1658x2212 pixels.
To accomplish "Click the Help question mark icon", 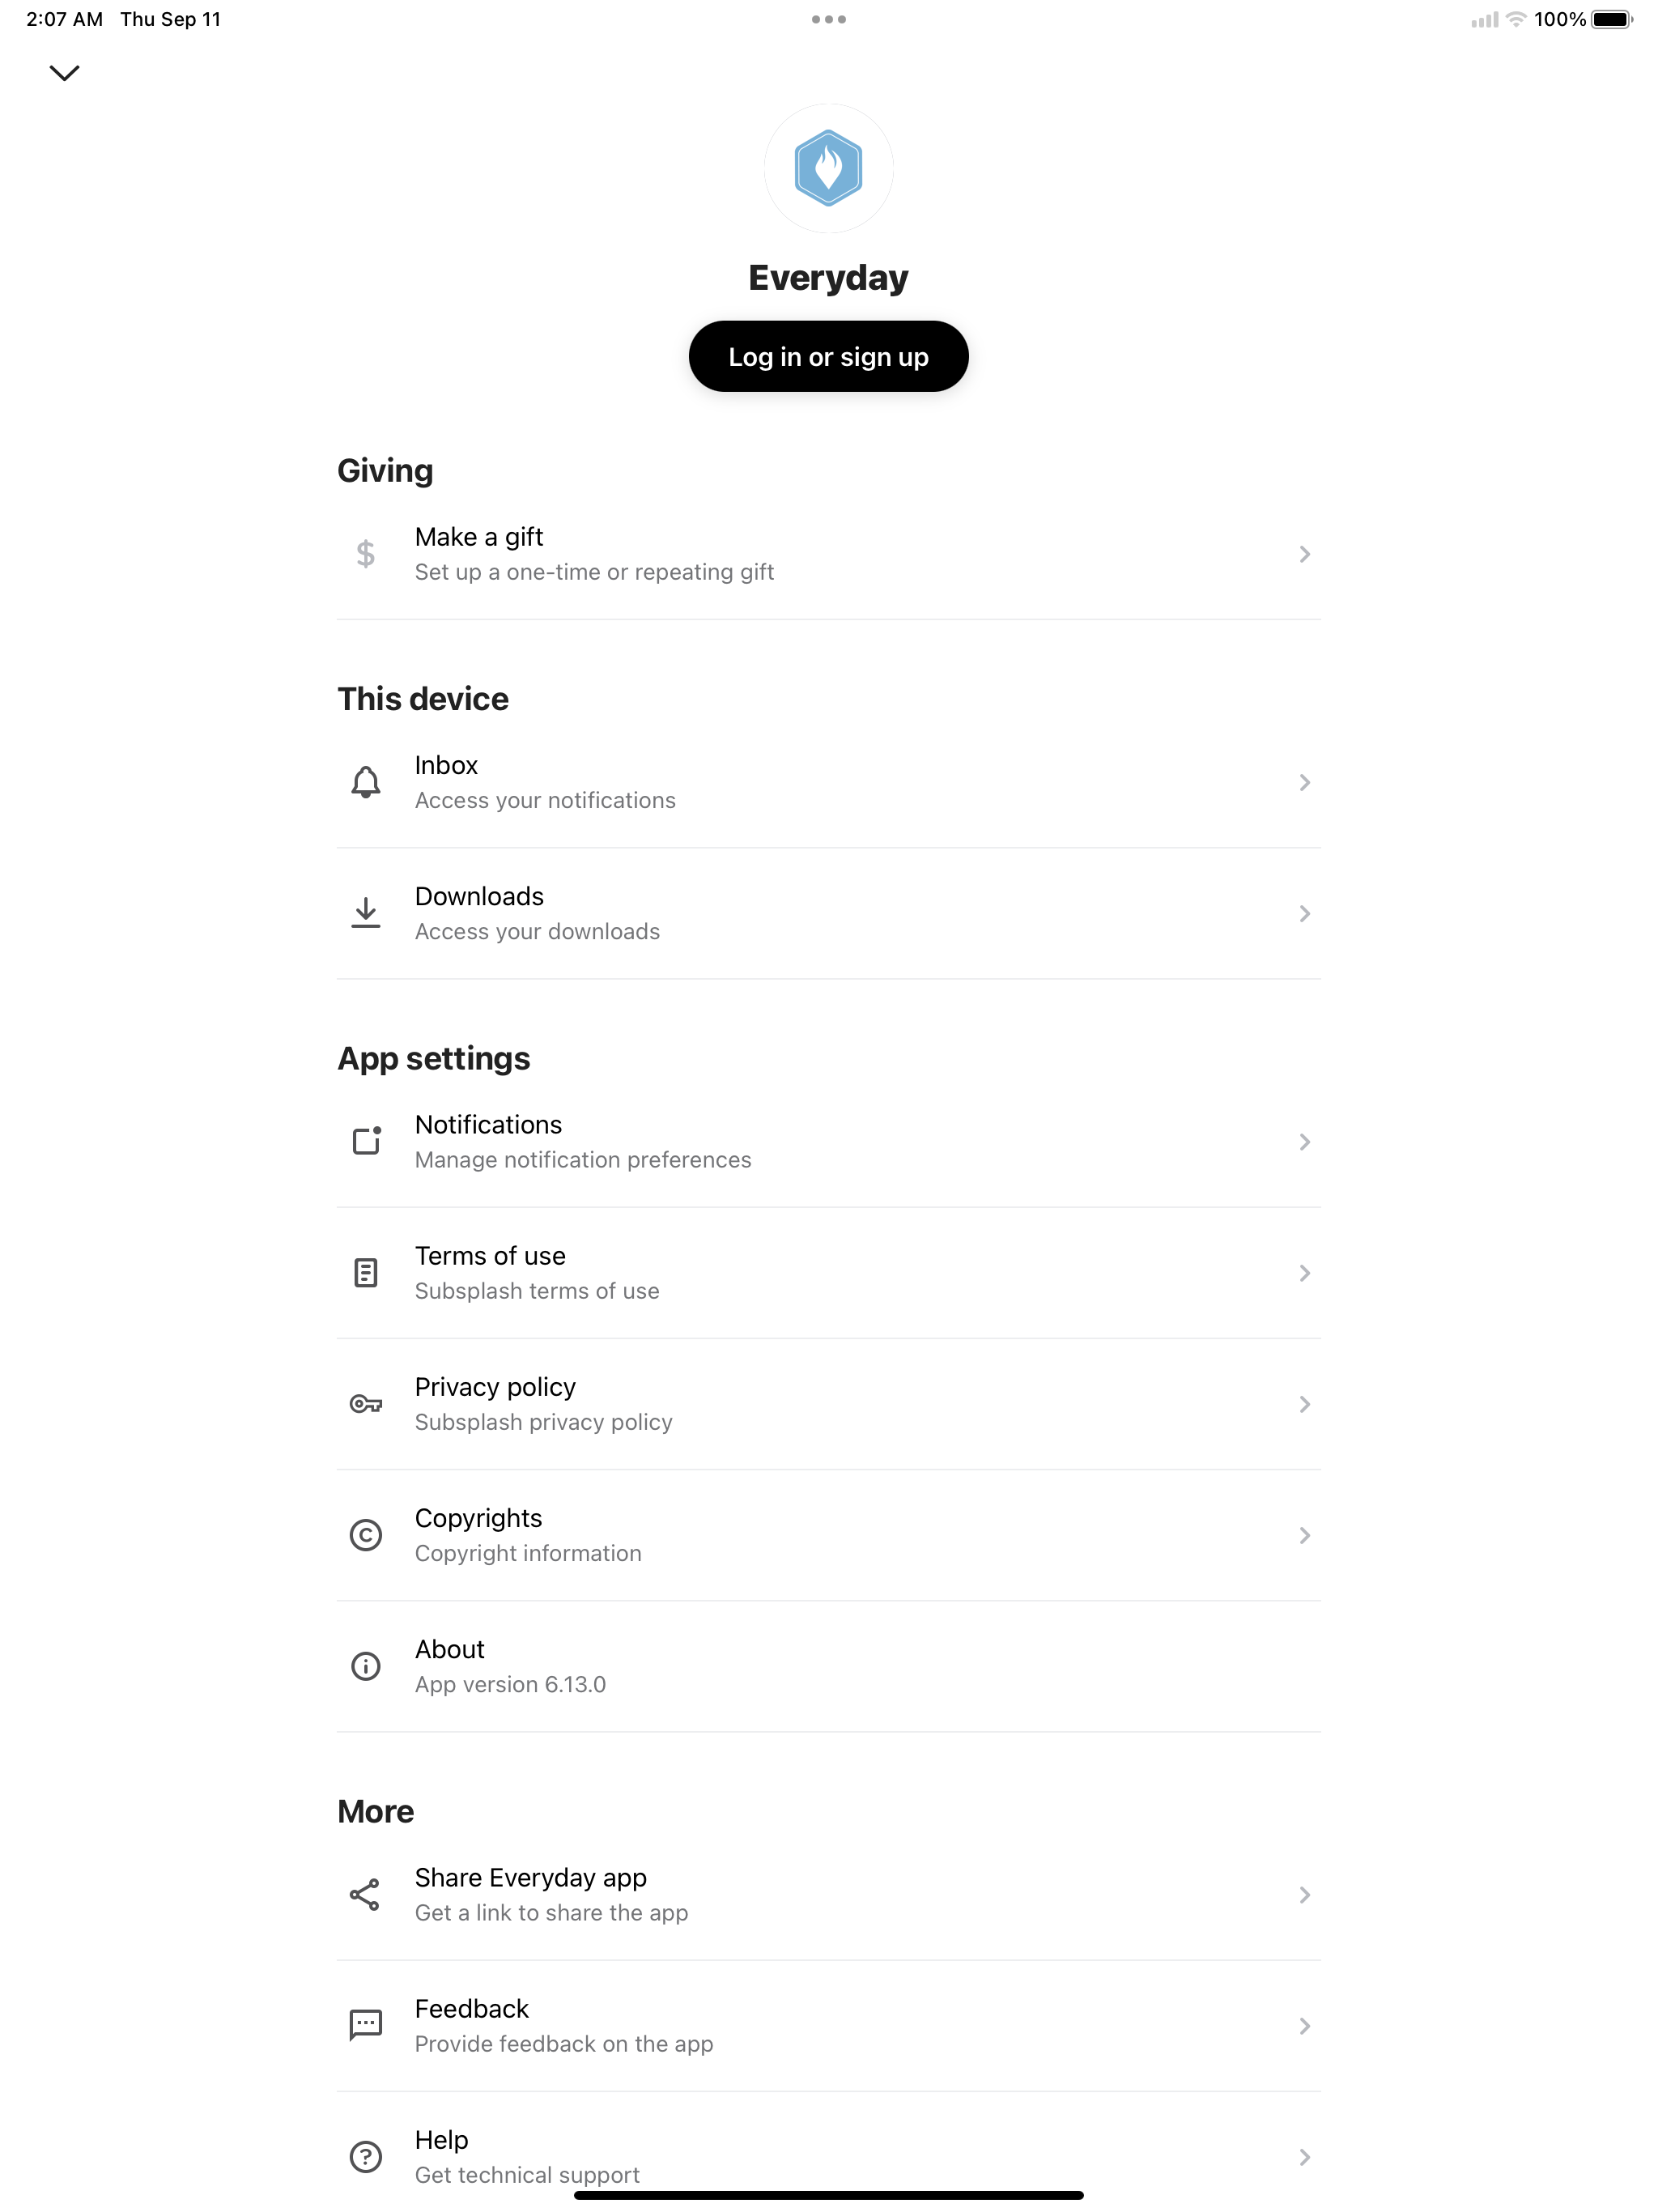I will click(x=366, y=2157).
